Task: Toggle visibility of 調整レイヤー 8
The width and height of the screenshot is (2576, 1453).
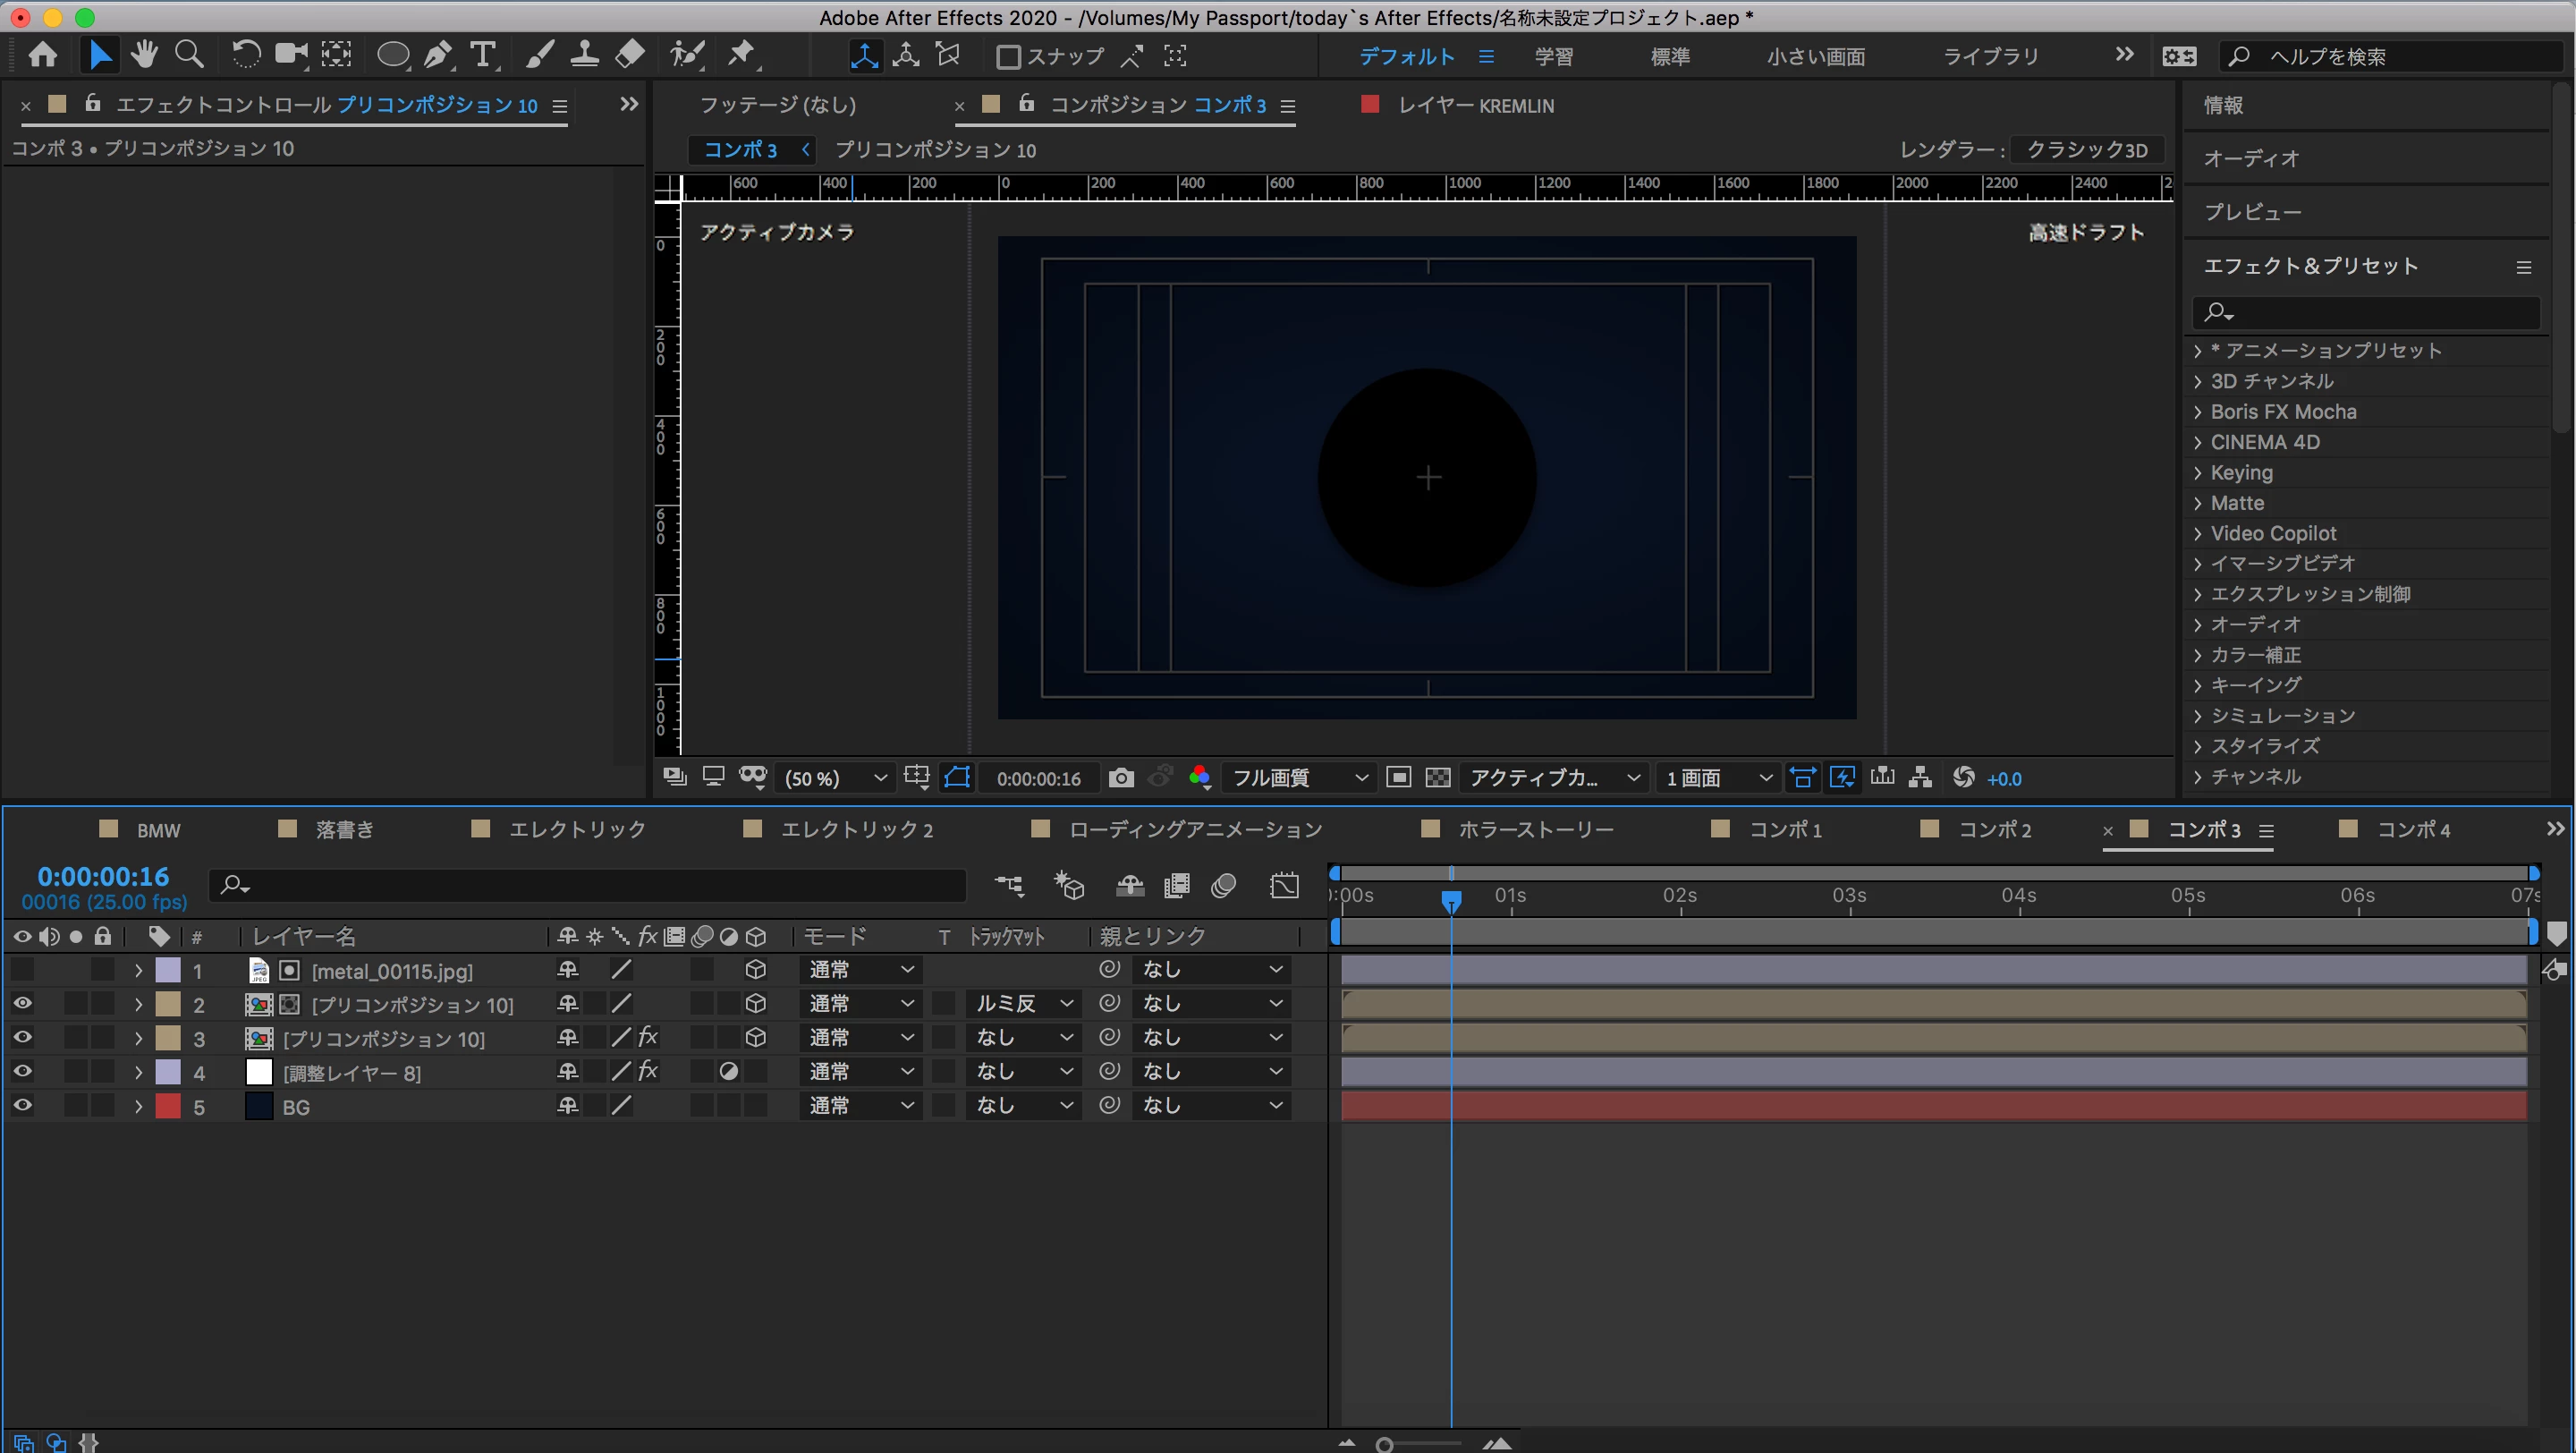Action: click(x=22, y=1072)
